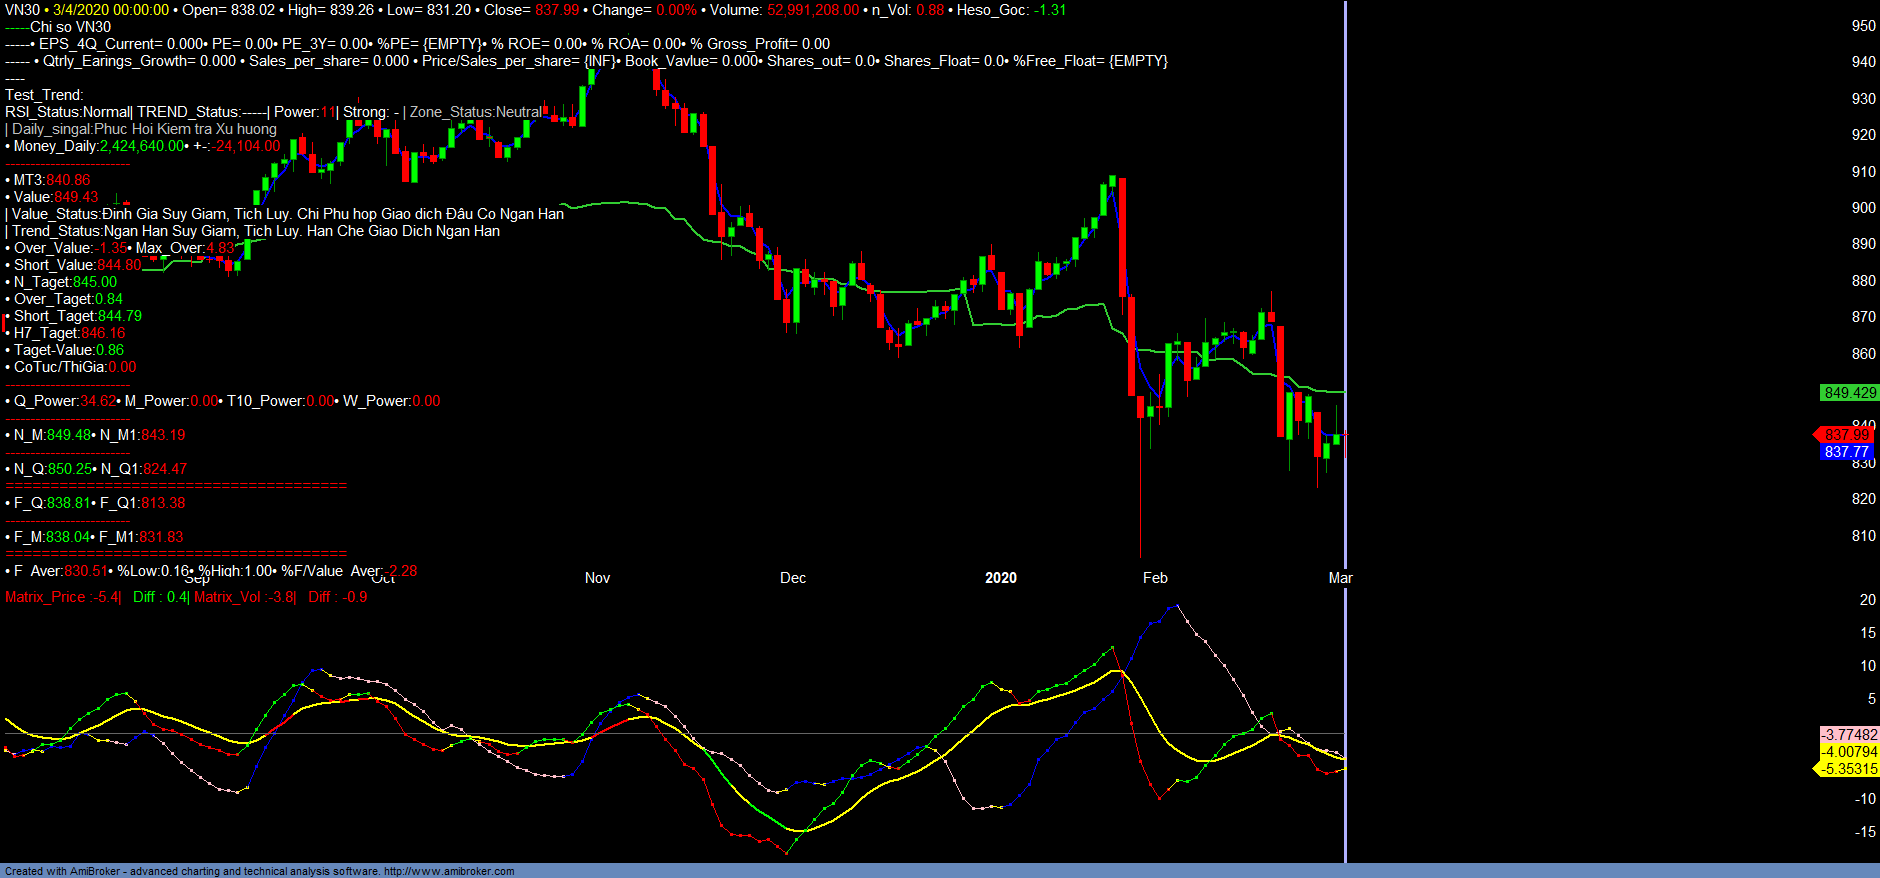Screen dimensions: 1880x878
Task: Click the blue 837.77 price tag
Action: click(x=1846, y=452)
